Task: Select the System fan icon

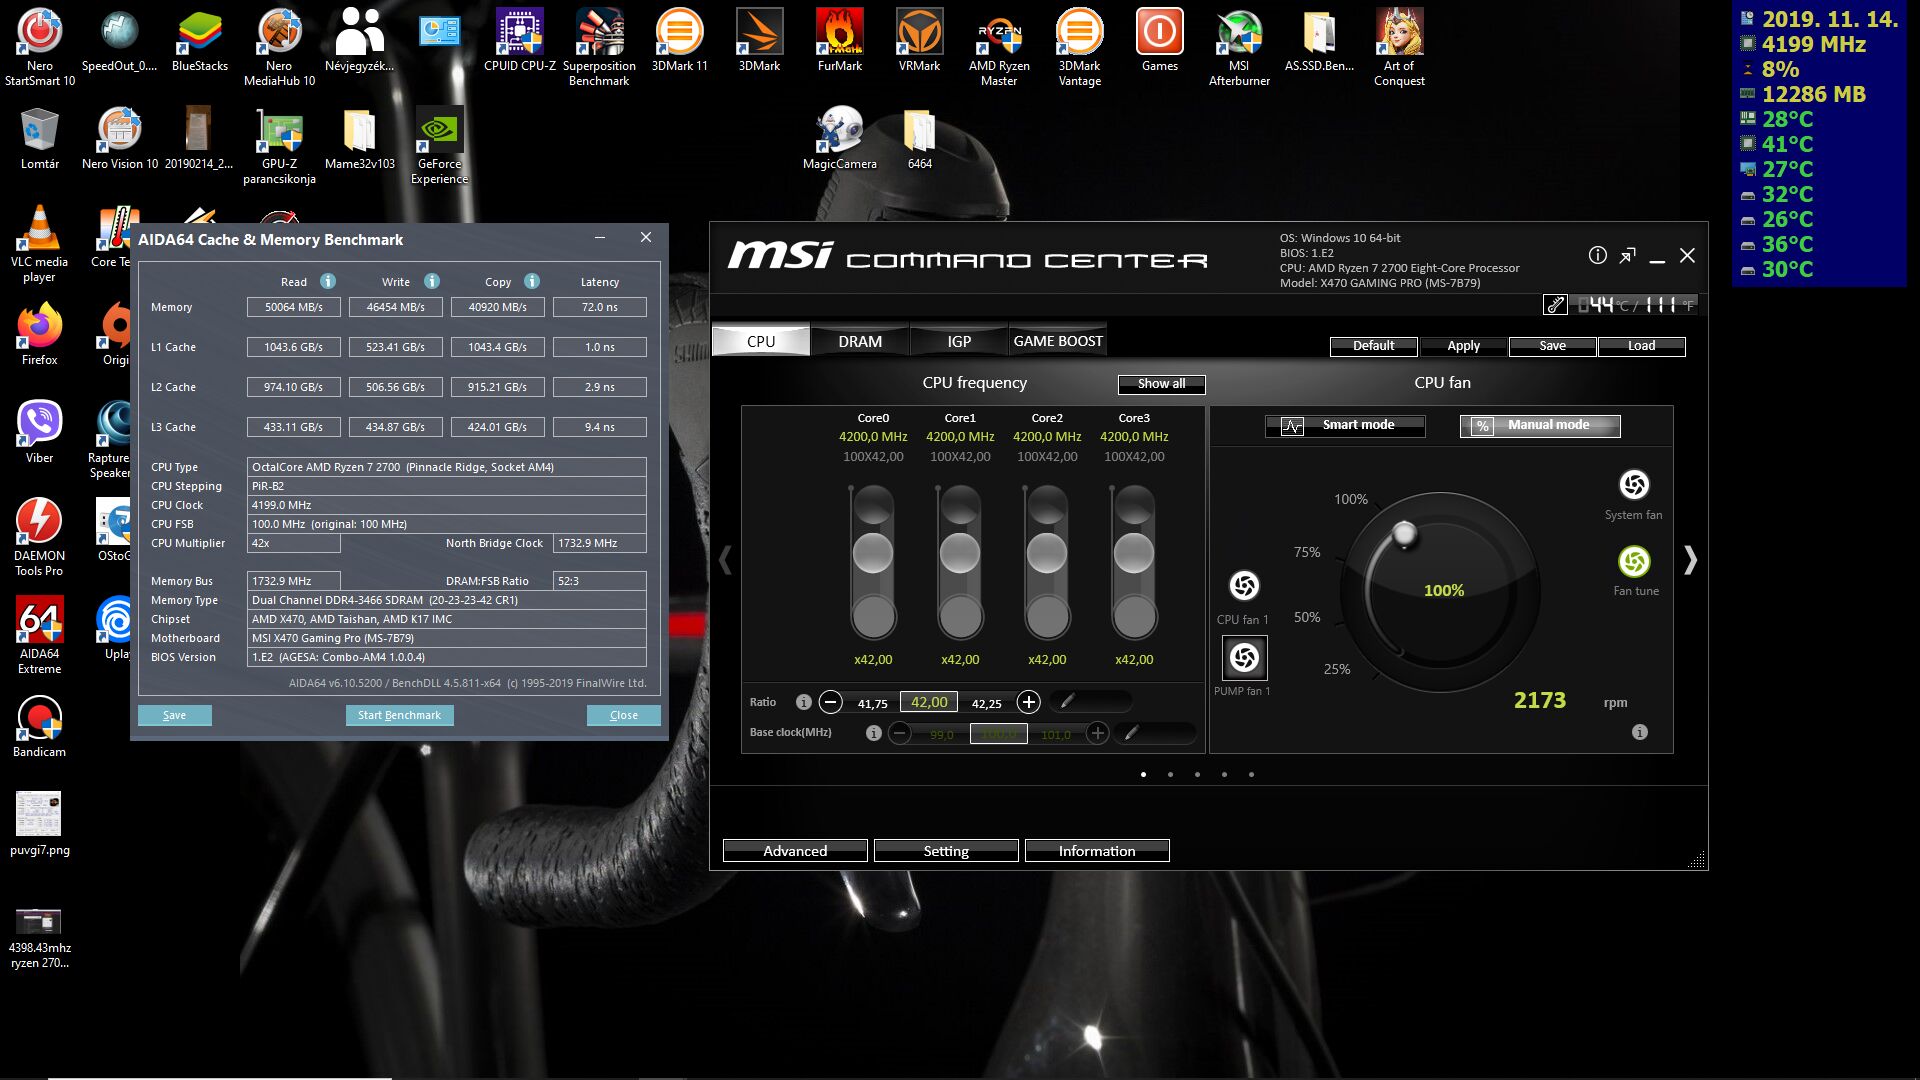Action: (x=1634, y=485)
